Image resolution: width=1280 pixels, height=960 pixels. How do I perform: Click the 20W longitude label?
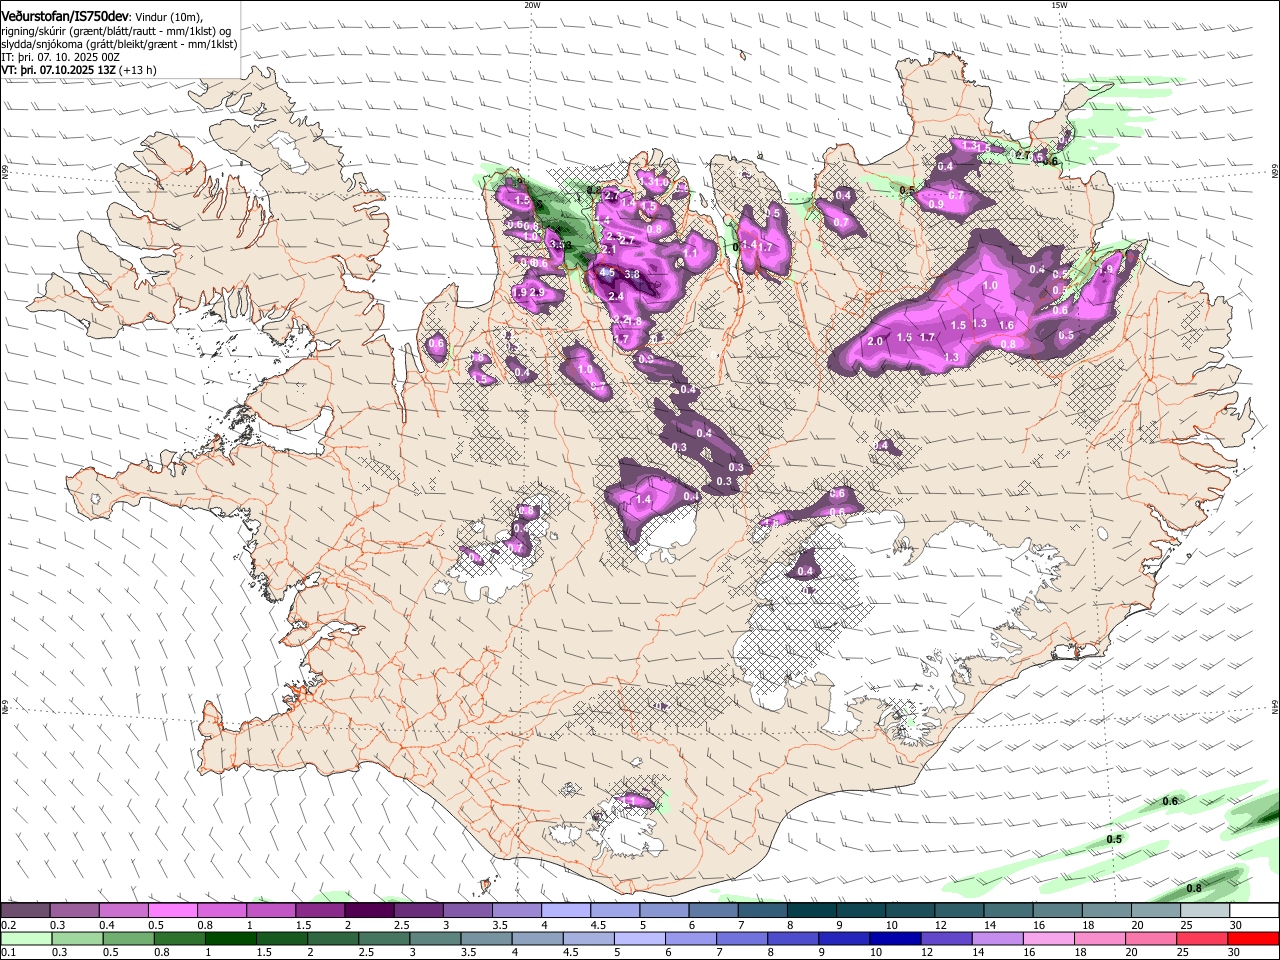pyautogui.click(x=532, y=5)
